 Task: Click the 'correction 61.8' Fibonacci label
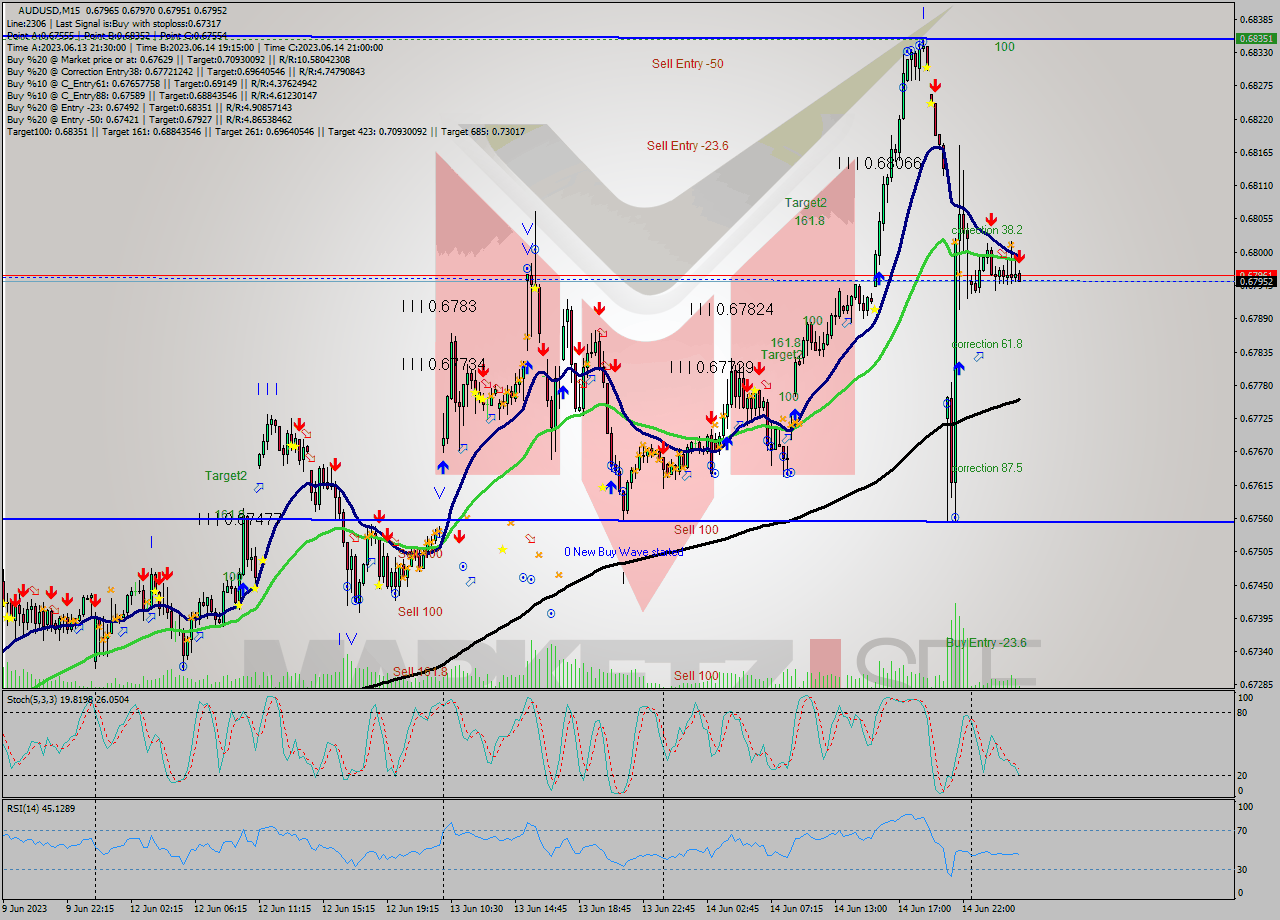(986, 344)
